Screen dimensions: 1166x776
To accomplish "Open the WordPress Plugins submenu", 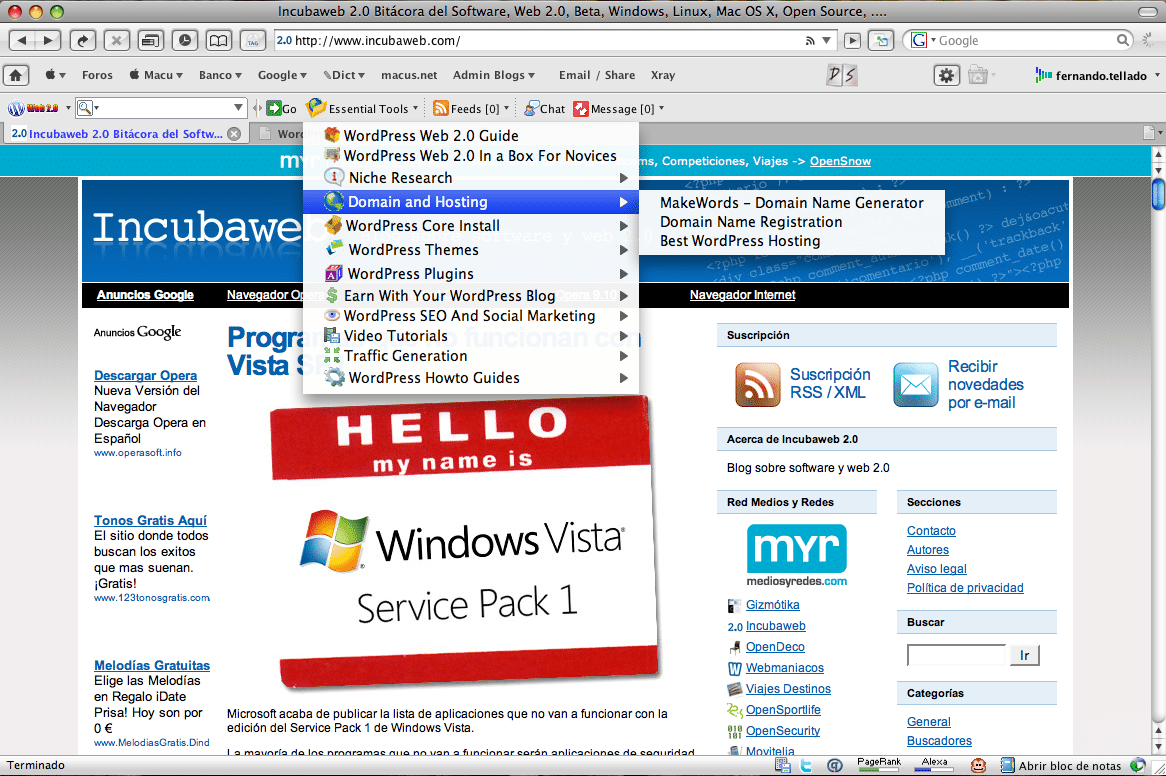I will point(471,274).
